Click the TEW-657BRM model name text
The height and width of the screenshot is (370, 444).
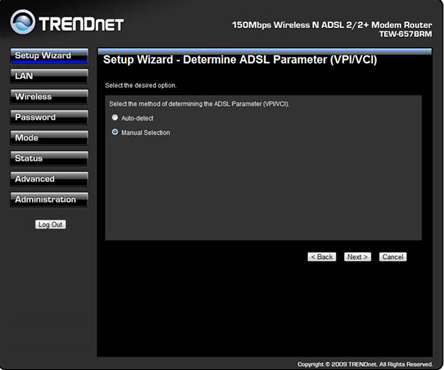click(x=406, y=34)
